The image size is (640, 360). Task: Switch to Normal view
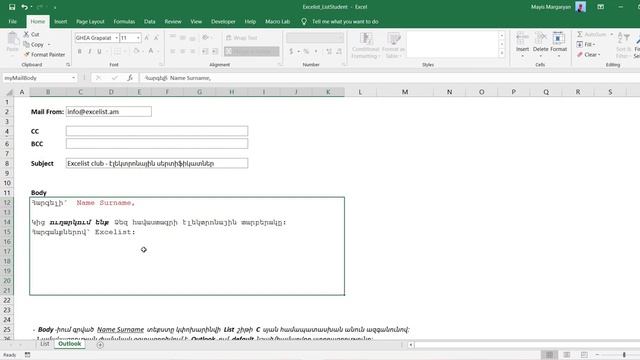549,355
